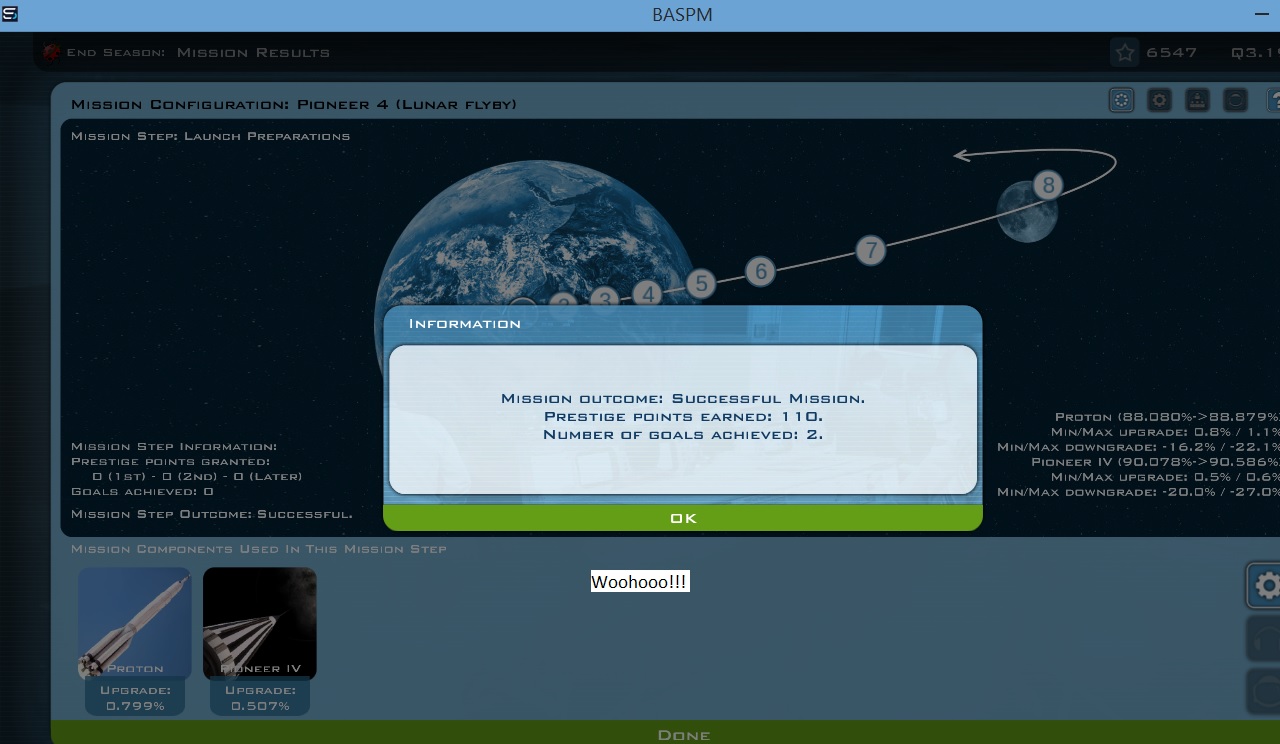
Task: Click the 'Goals achieved: 0' line
Action: (142, 491)
